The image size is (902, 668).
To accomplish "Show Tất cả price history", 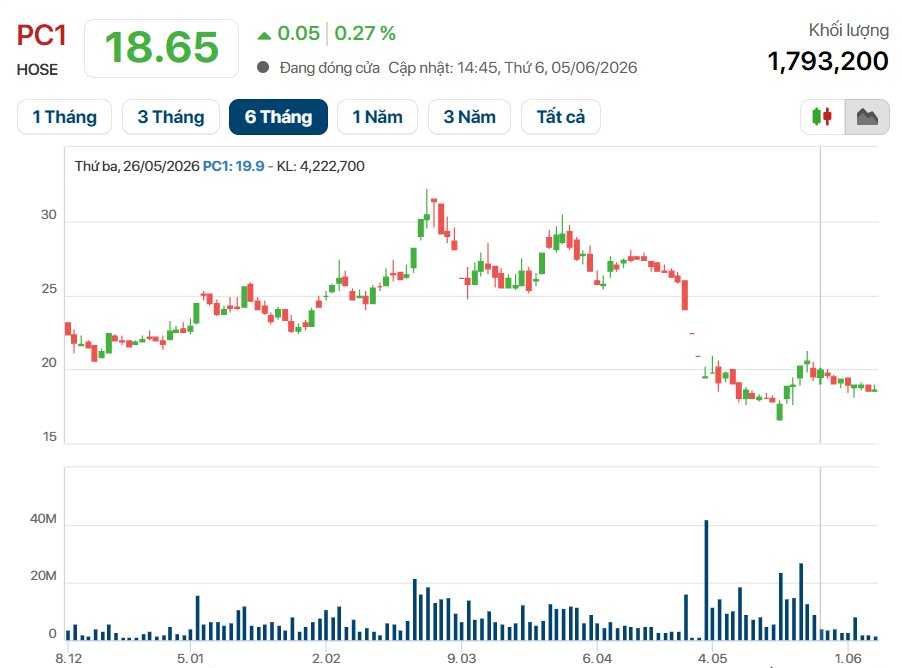I will tap(561, 117).
